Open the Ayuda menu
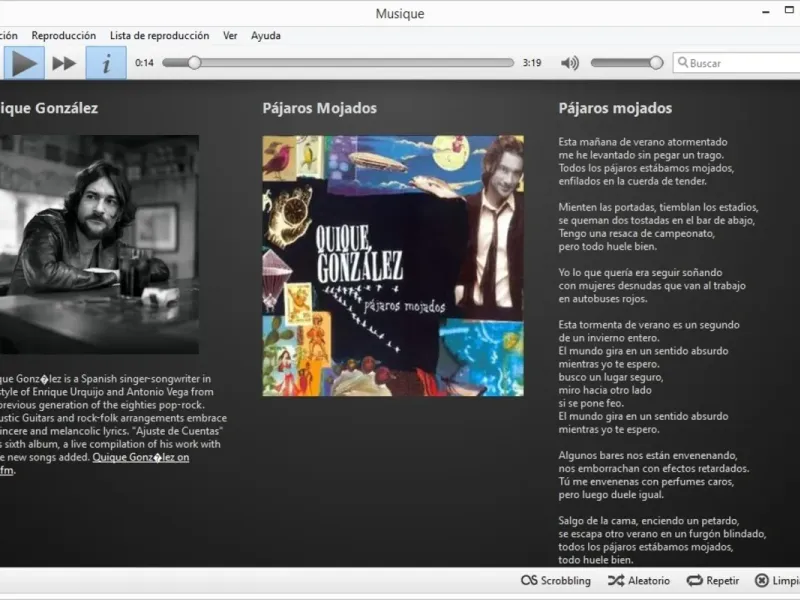Screen dimensions: 800x600 click(266, 36)
